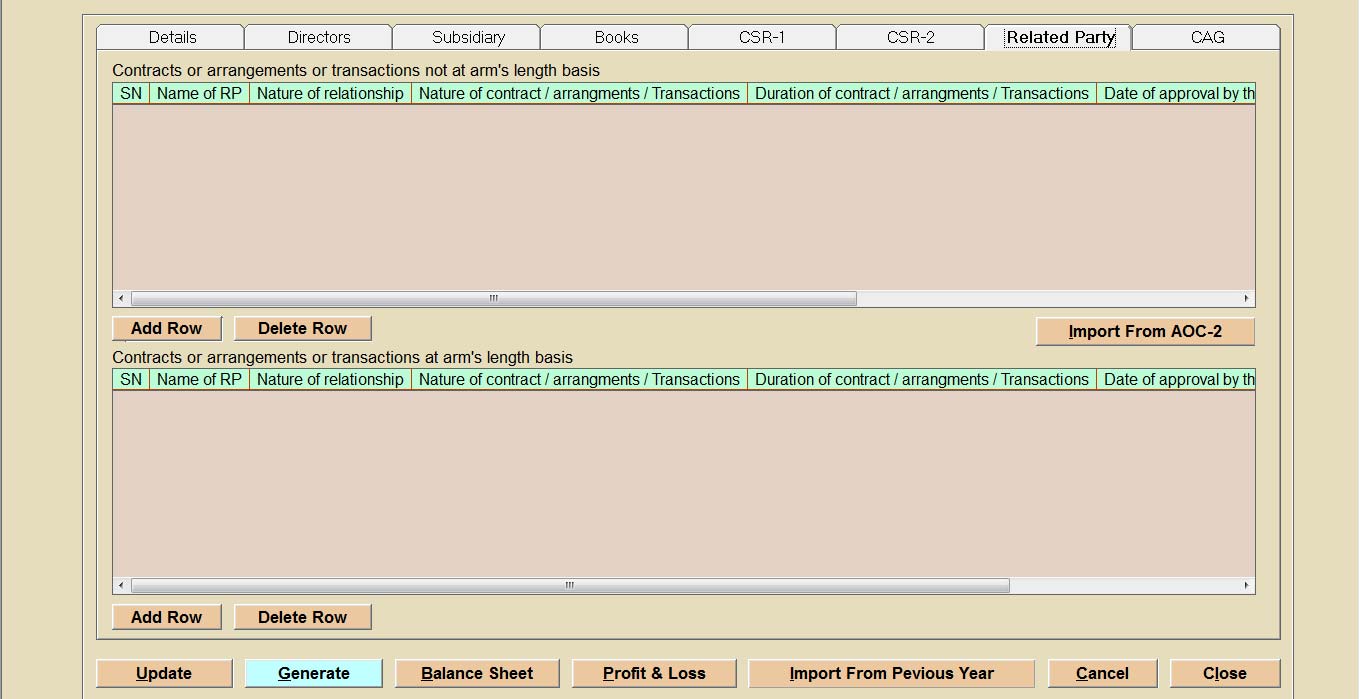
Task: Open the CAG tab
Action: coord(1207,37)
